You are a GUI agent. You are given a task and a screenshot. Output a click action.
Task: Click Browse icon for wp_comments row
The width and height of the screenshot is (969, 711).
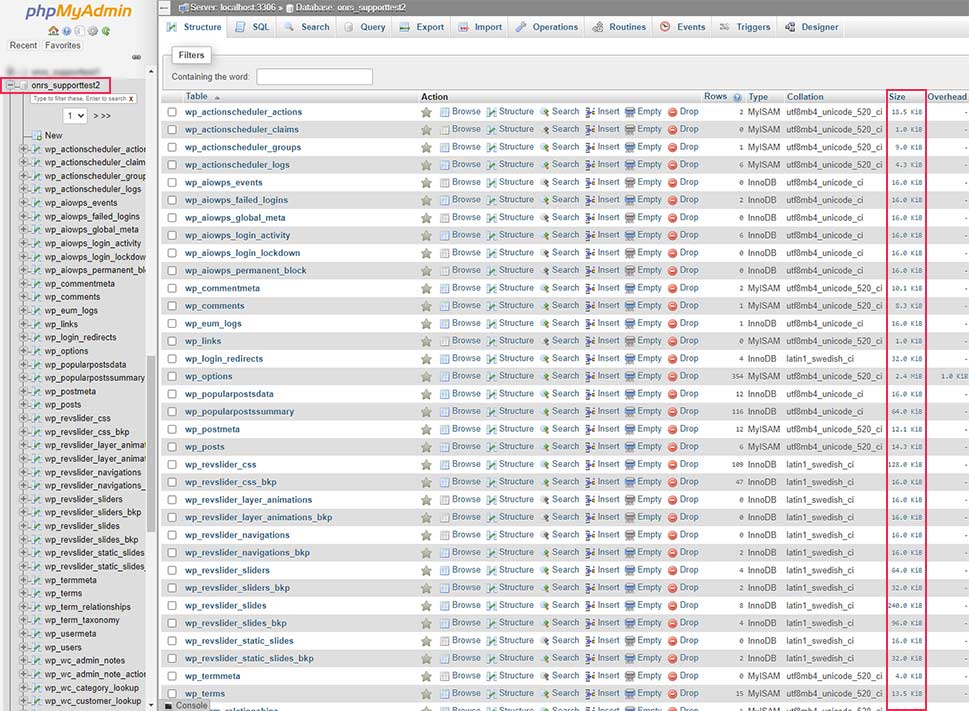[x=444, y=306]
